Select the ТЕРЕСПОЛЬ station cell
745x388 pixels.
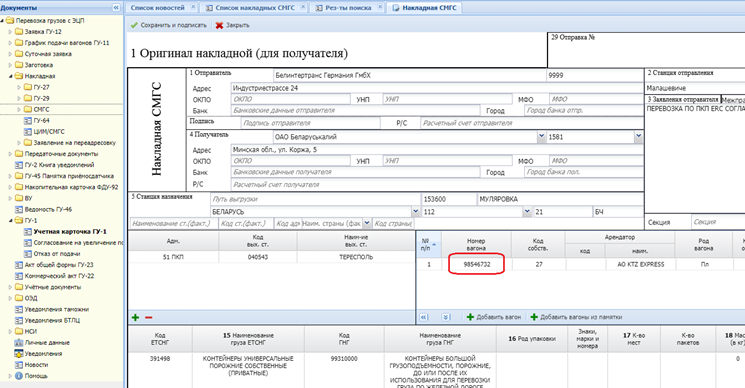coord(355,257)
